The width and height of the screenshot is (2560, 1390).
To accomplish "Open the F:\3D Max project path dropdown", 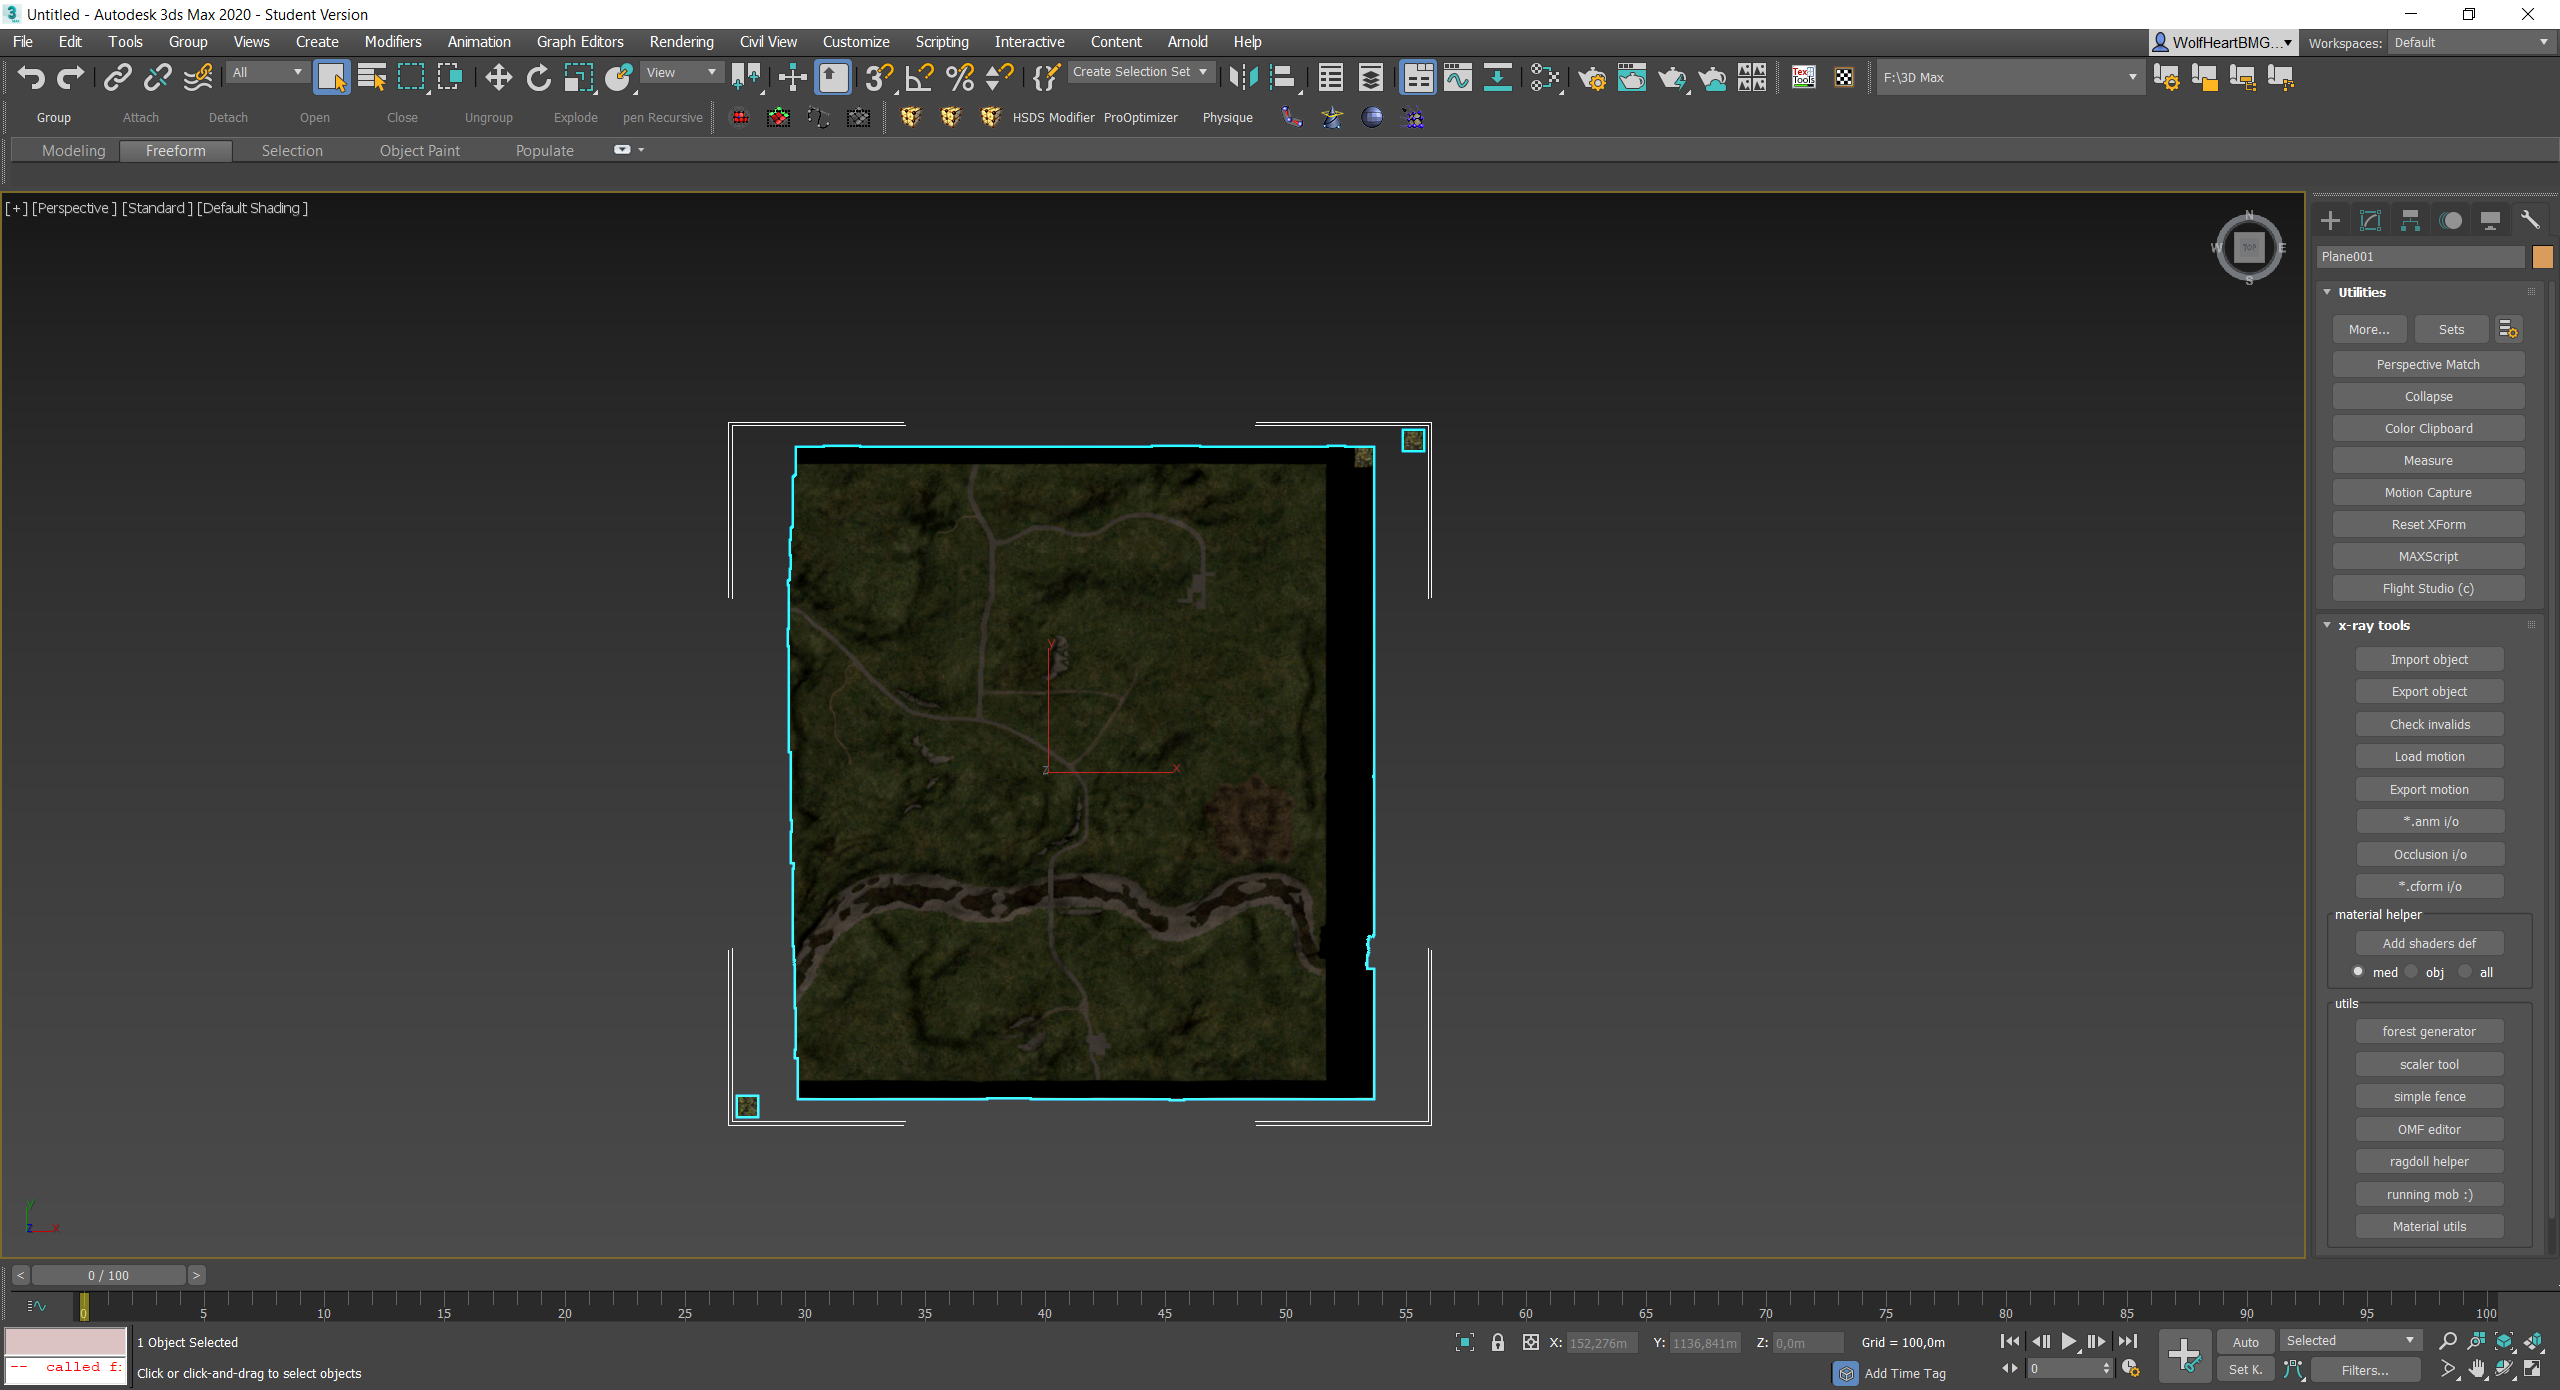I will pos(2010,77).
